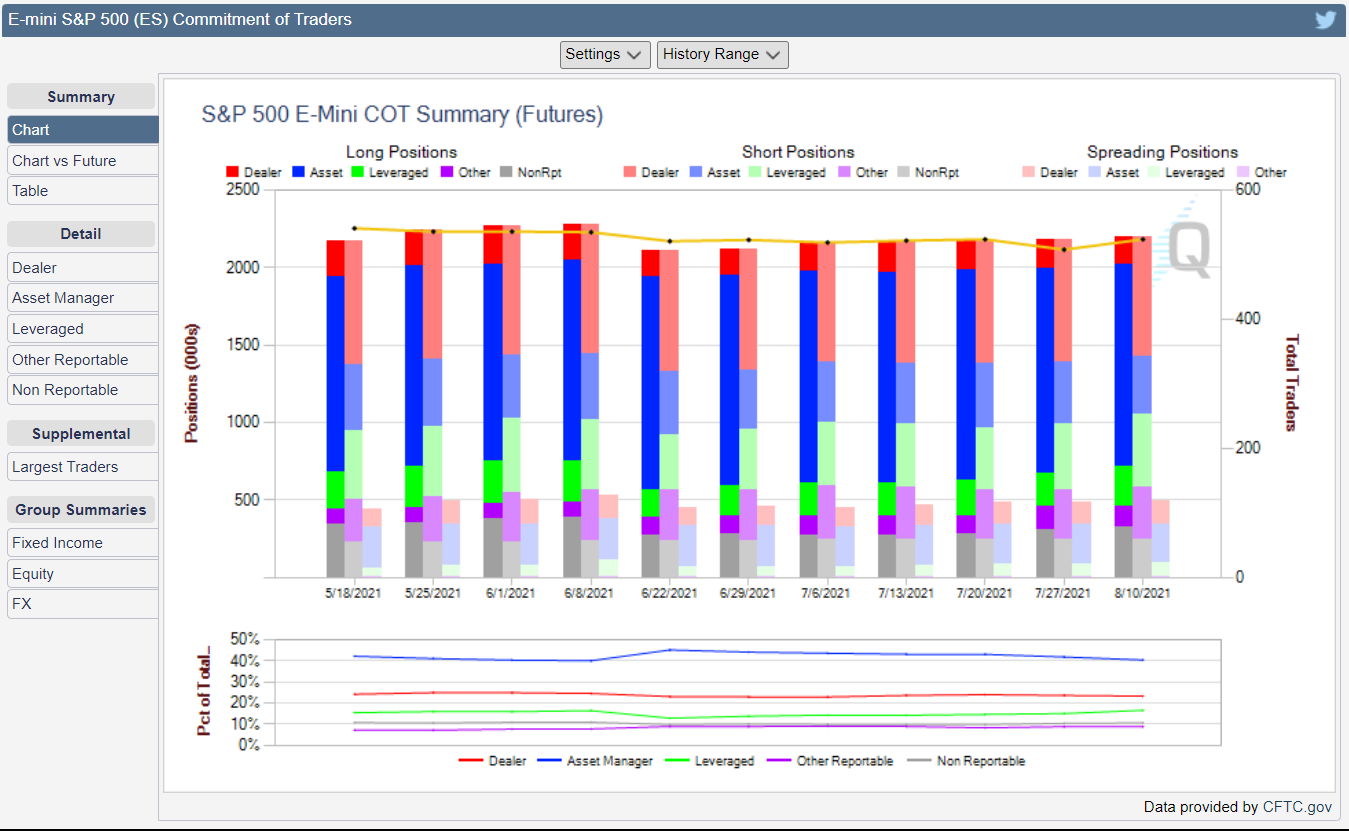Screen dimensions: 1349x831
Task: Click the Detail section header
Action: pos(81,234)
